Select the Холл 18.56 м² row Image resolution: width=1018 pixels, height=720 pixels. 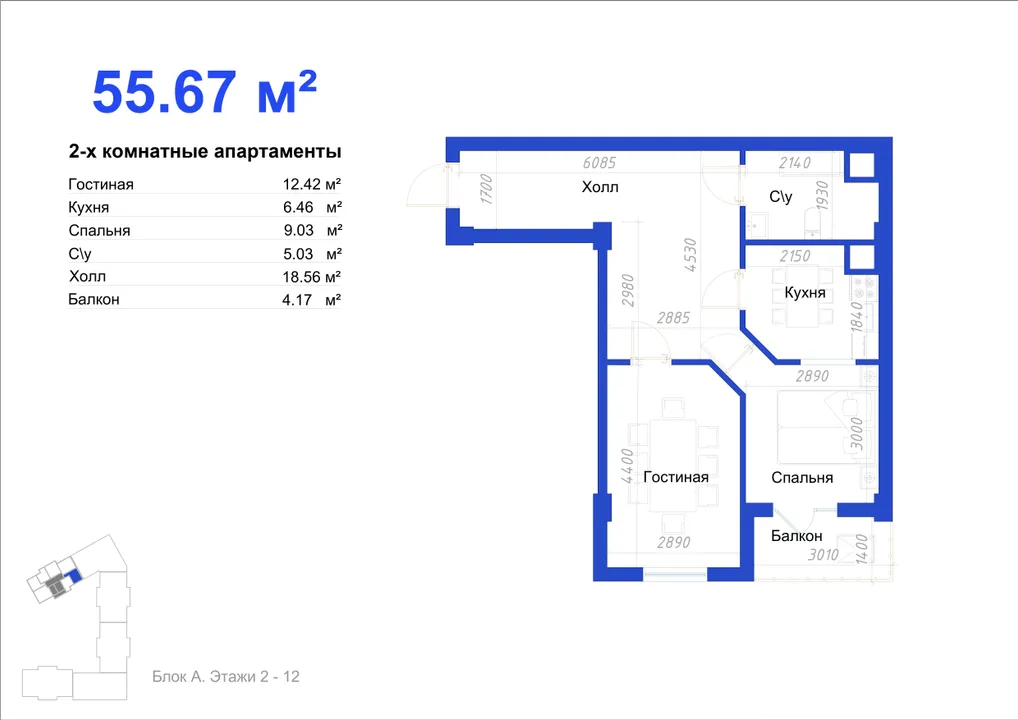click(205, 277)
